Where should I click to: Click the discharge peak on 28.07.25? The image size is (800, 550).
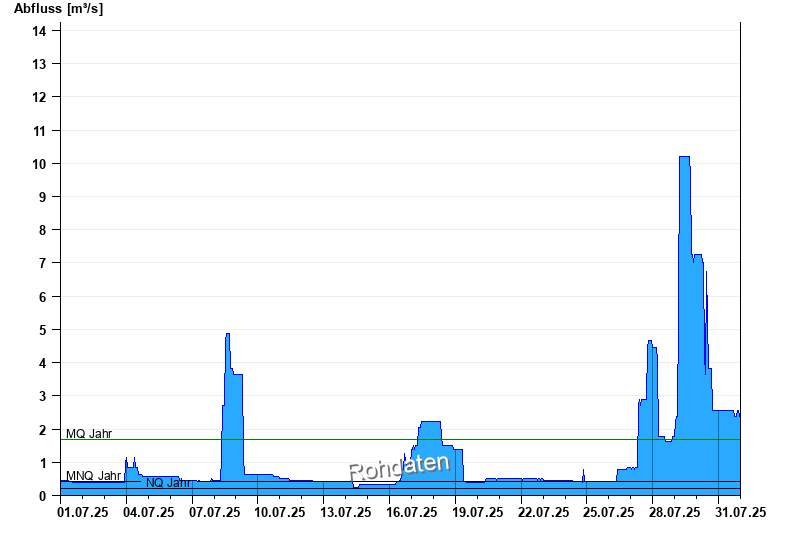(649, 341)
